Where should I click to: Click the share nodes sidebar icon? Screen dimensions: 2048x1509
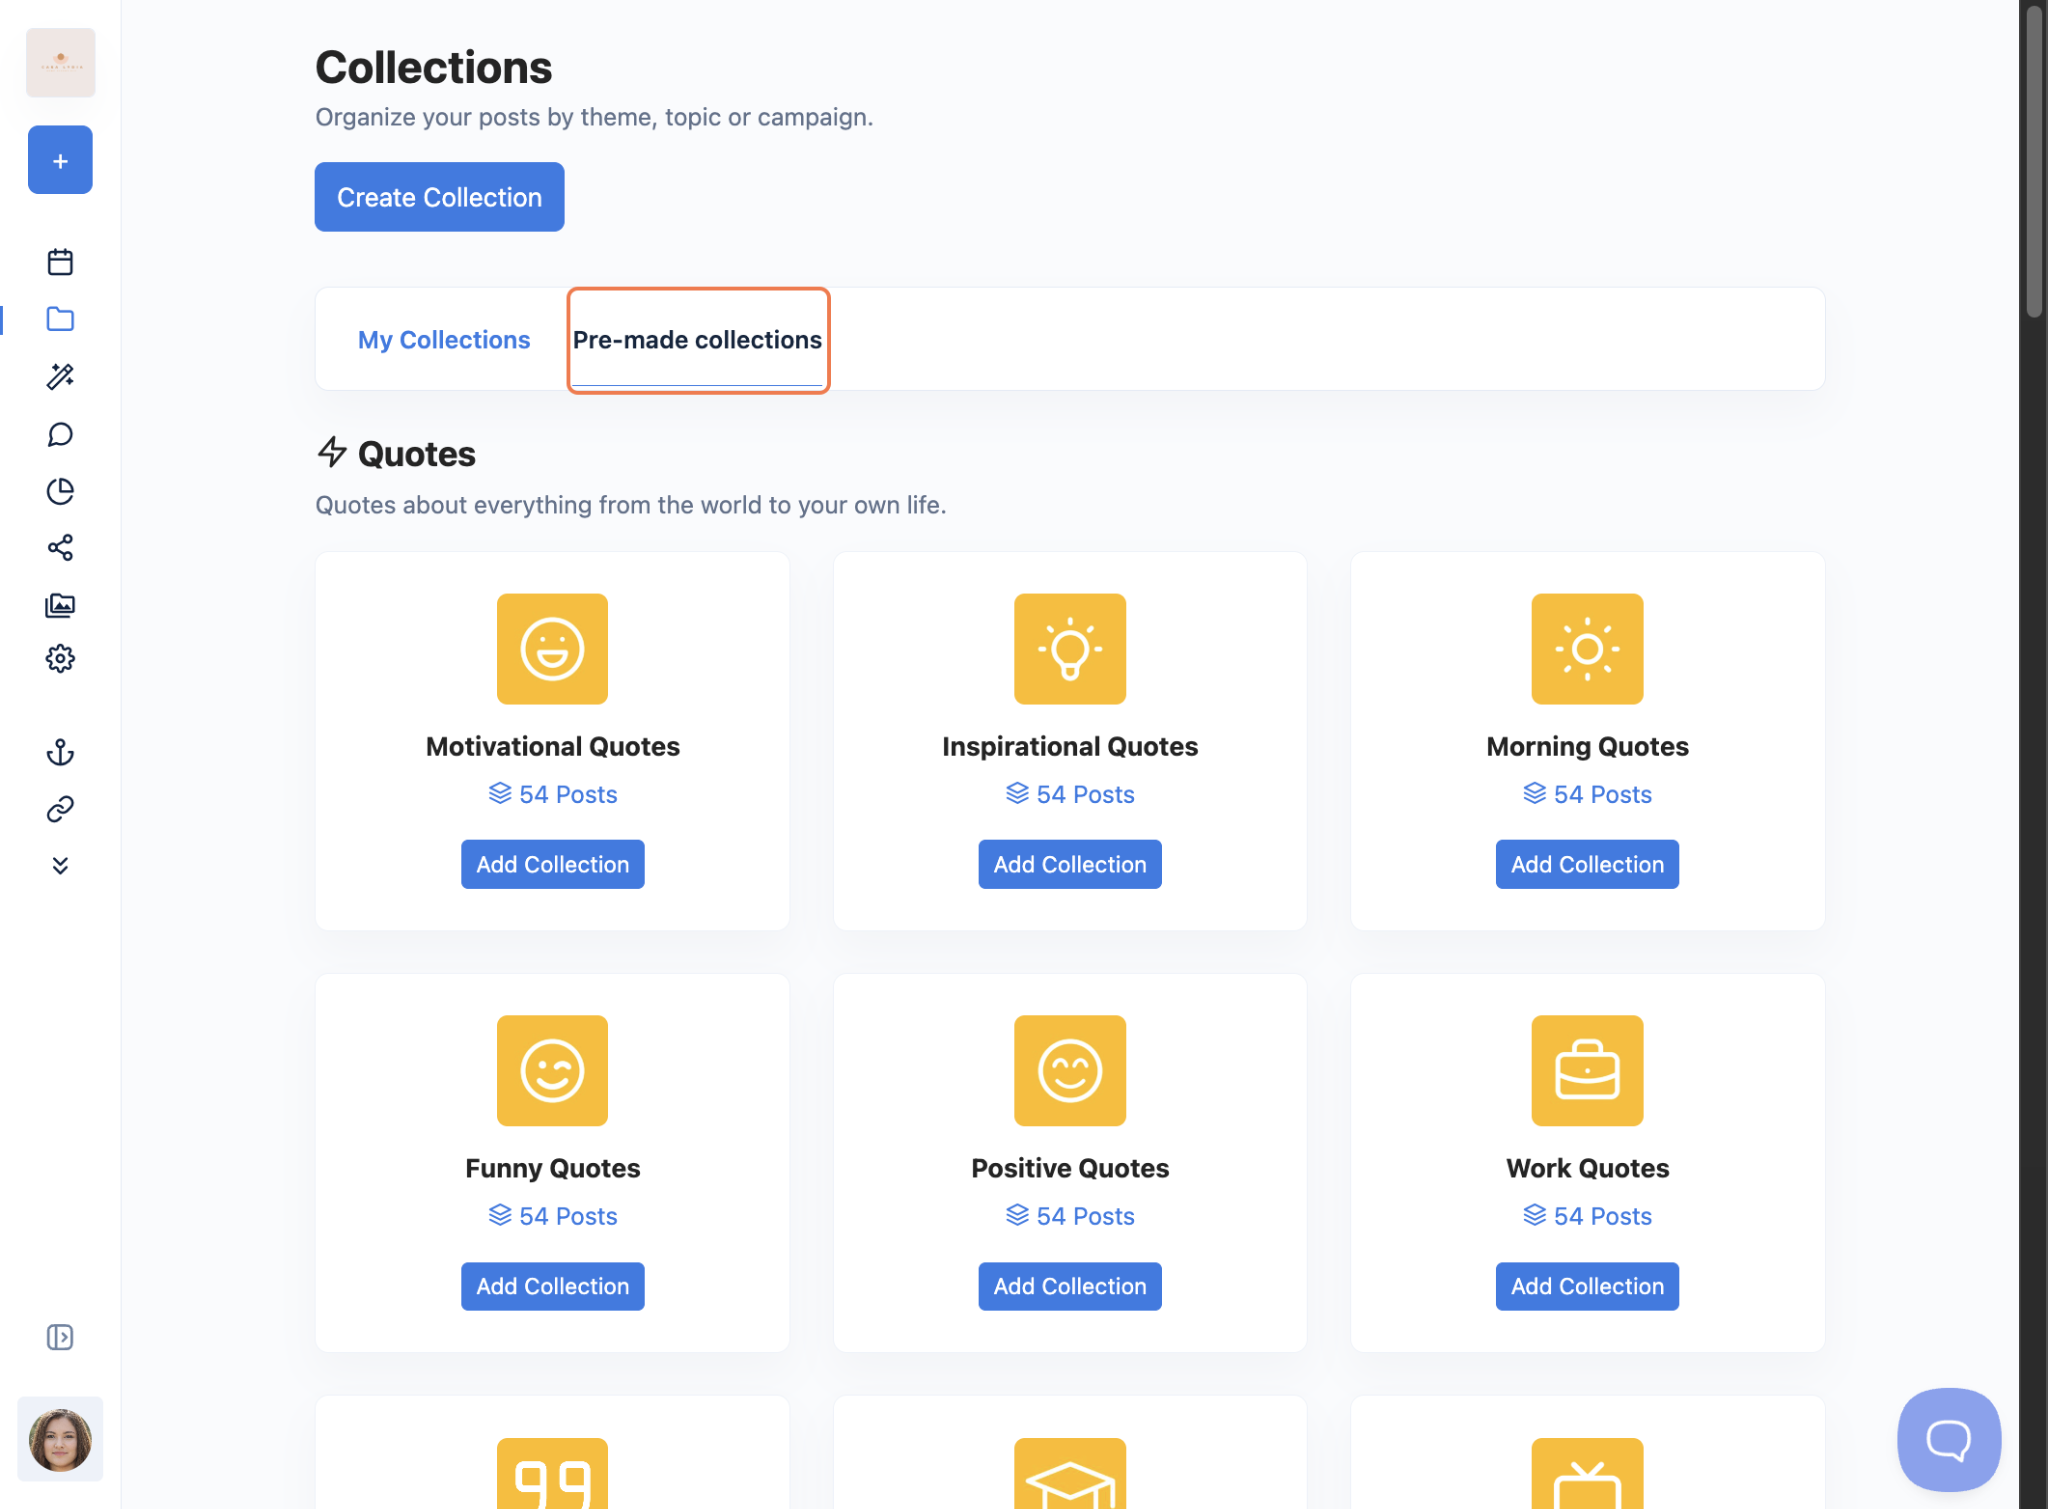tap(60, 548)
